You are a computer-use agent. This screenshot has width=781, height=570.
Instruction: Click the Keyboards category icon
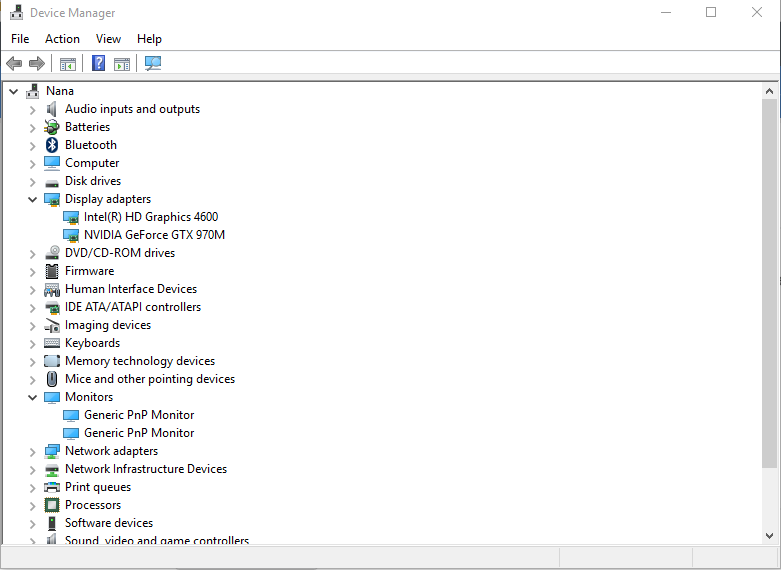[52, 343]
